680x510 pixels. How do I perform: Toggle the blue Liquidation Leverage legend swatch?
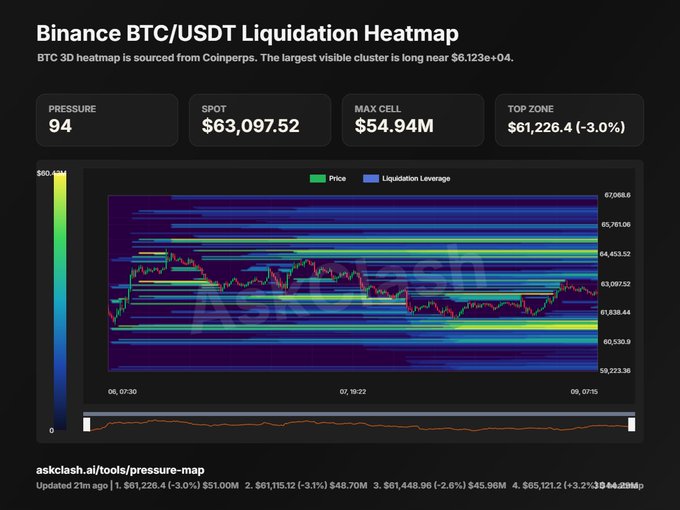pyautogui.click(x=371, y=179)
